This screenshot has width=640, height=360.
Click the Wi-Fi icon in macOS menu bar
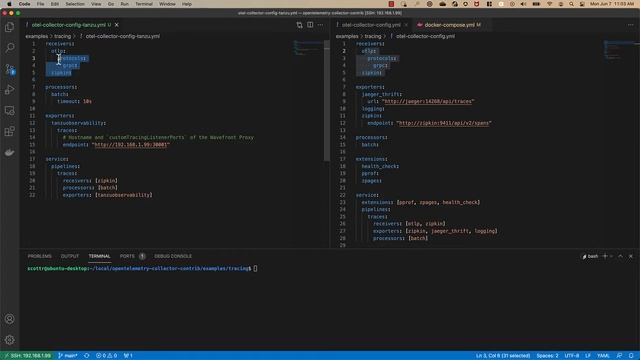pos(550,4)
